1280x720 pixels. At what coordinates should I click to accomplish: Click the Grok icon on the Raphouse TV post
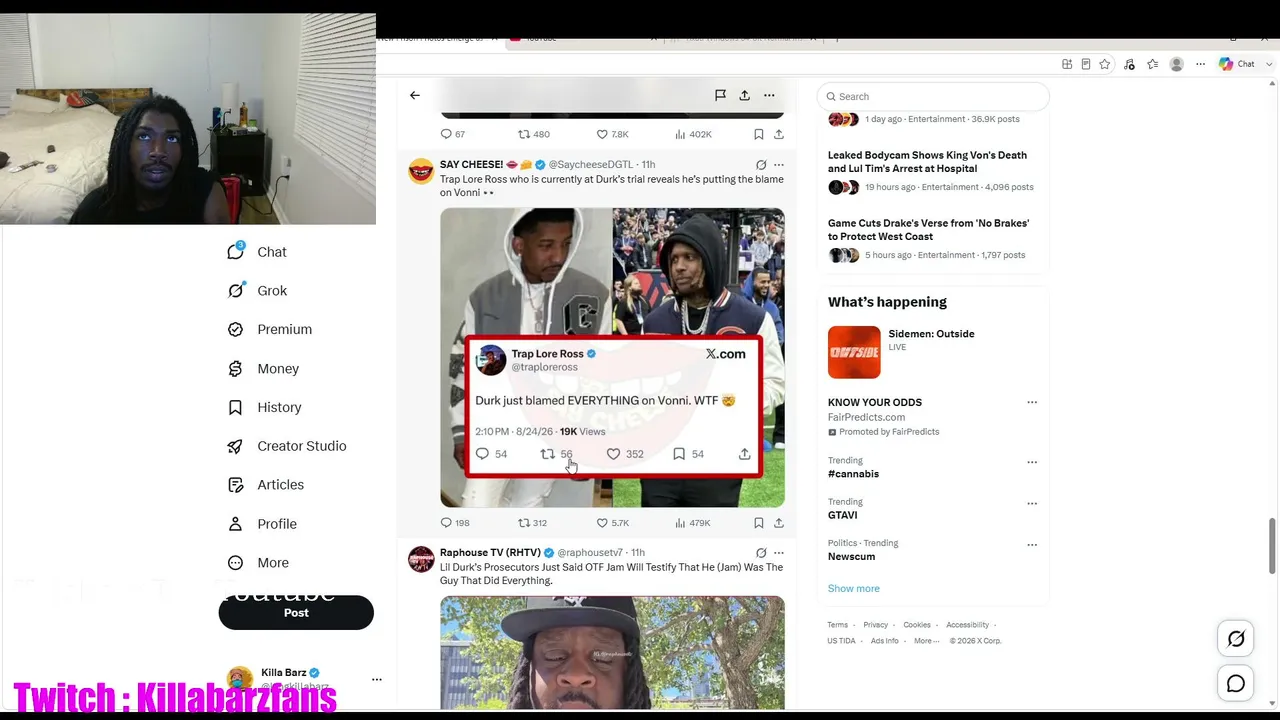point(761,553)
